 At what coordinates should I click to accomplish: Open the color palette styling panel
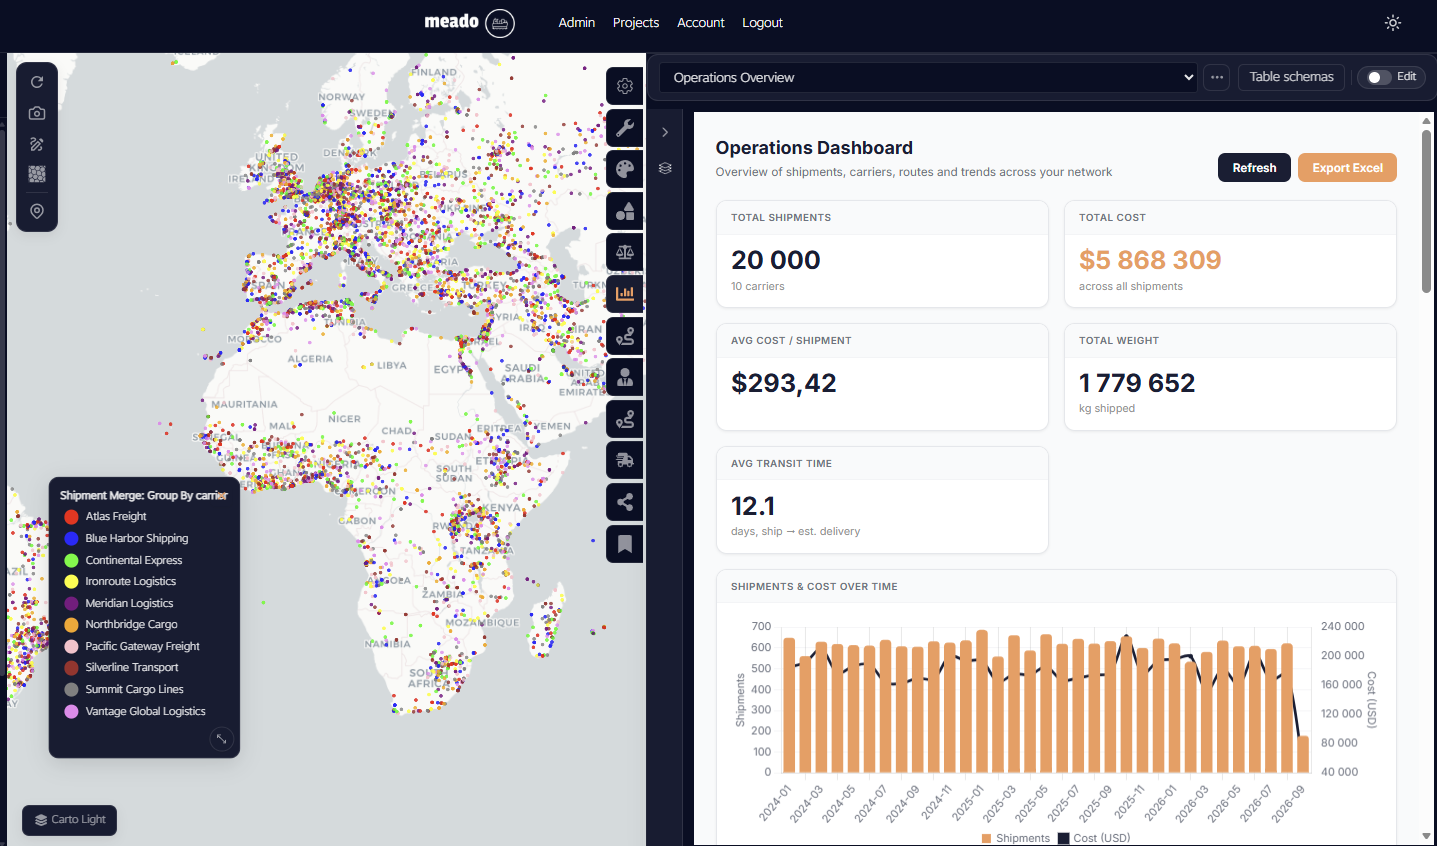[625, 169]
